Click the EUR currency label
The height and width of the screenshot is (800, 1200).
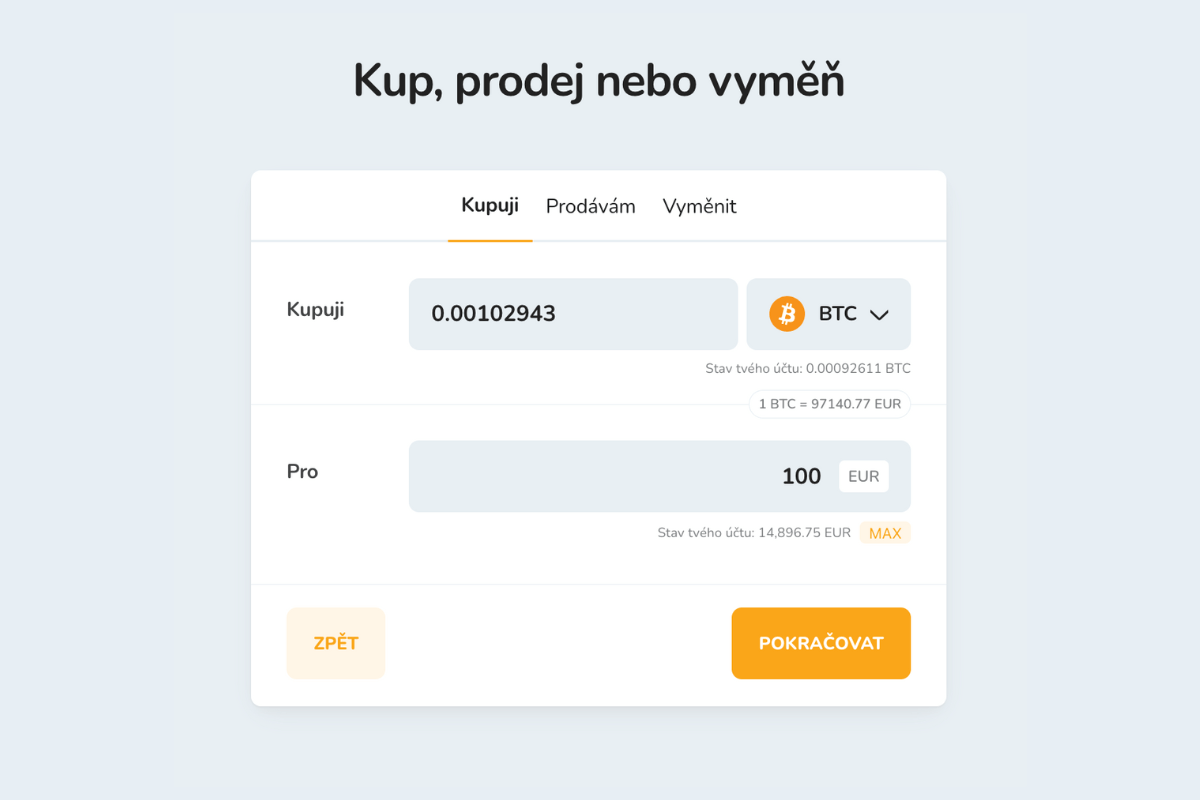tap(863, 476)
